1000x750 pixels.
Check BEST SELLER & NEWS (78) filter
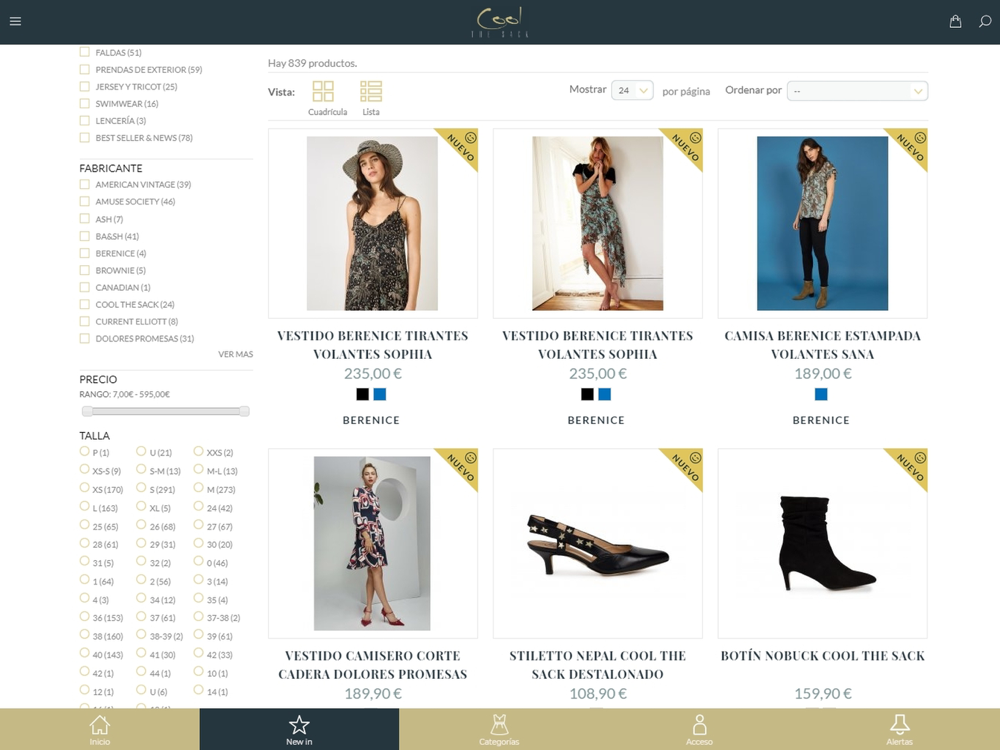pos(84,137)
